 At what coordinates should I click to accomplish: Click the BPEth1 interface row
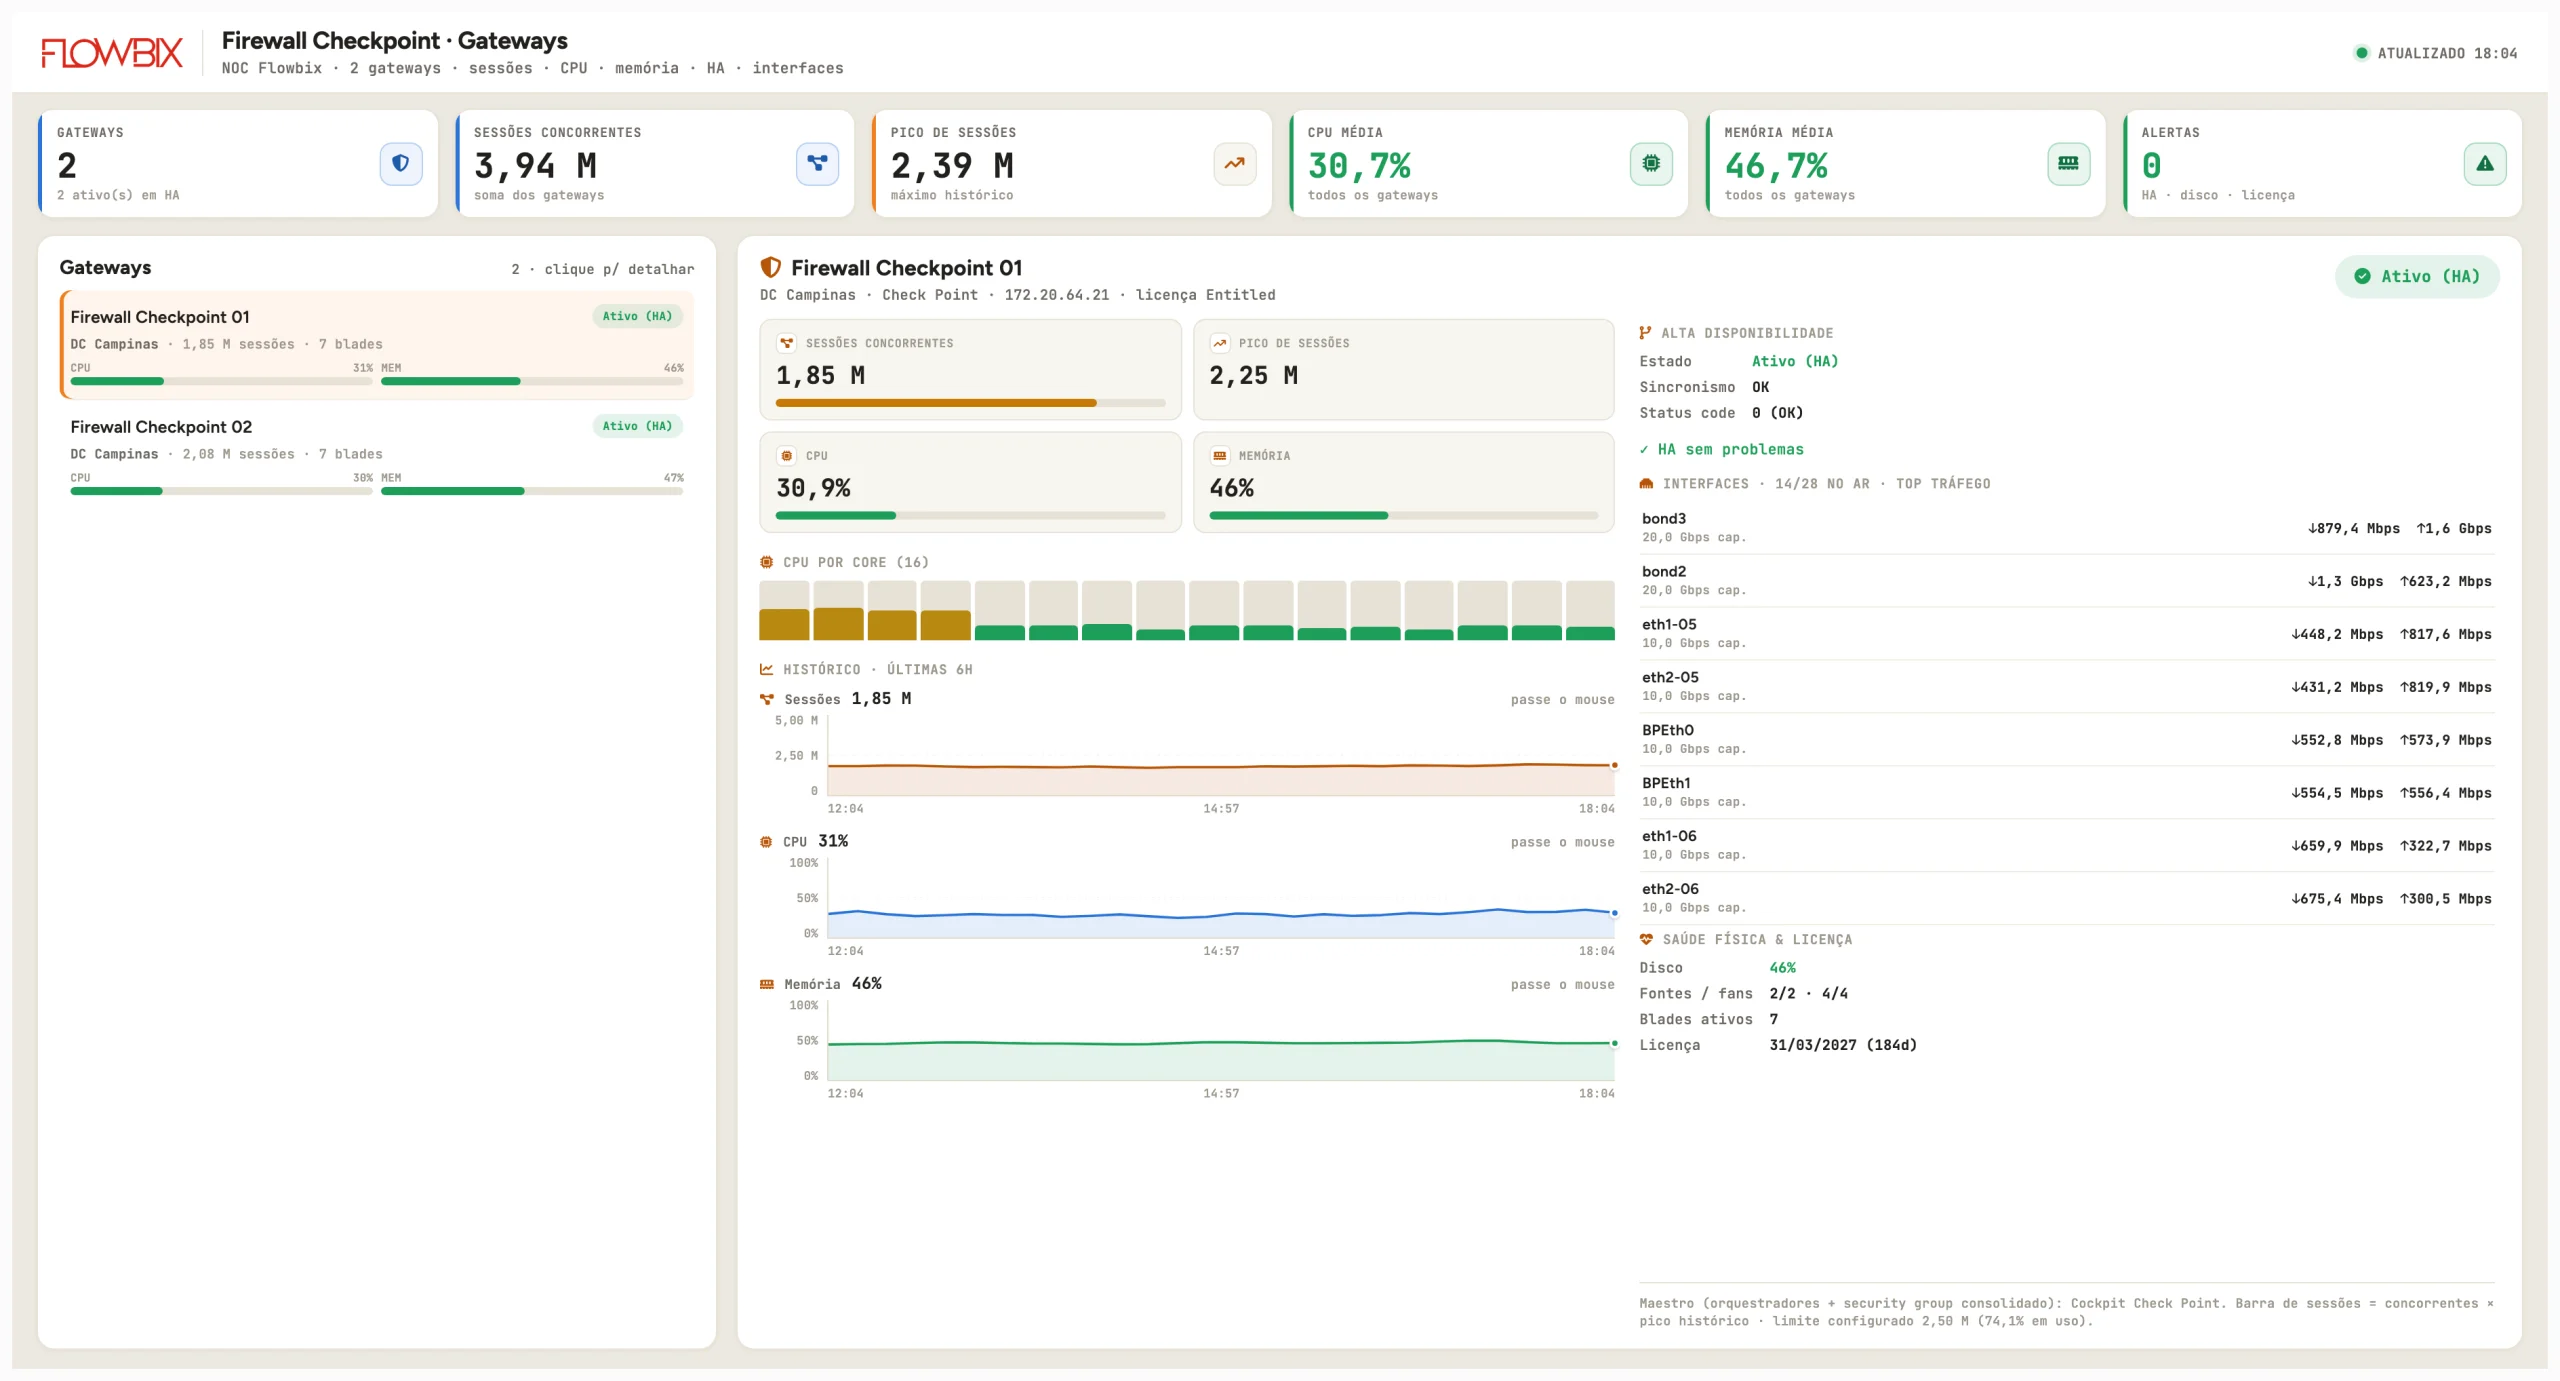[x=2067, y=793]
